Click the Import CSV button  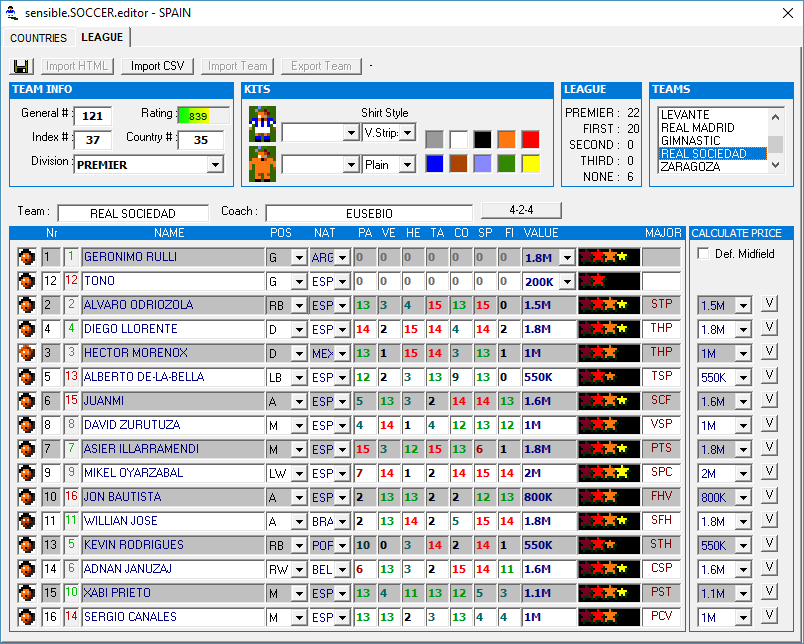(157, 66)
